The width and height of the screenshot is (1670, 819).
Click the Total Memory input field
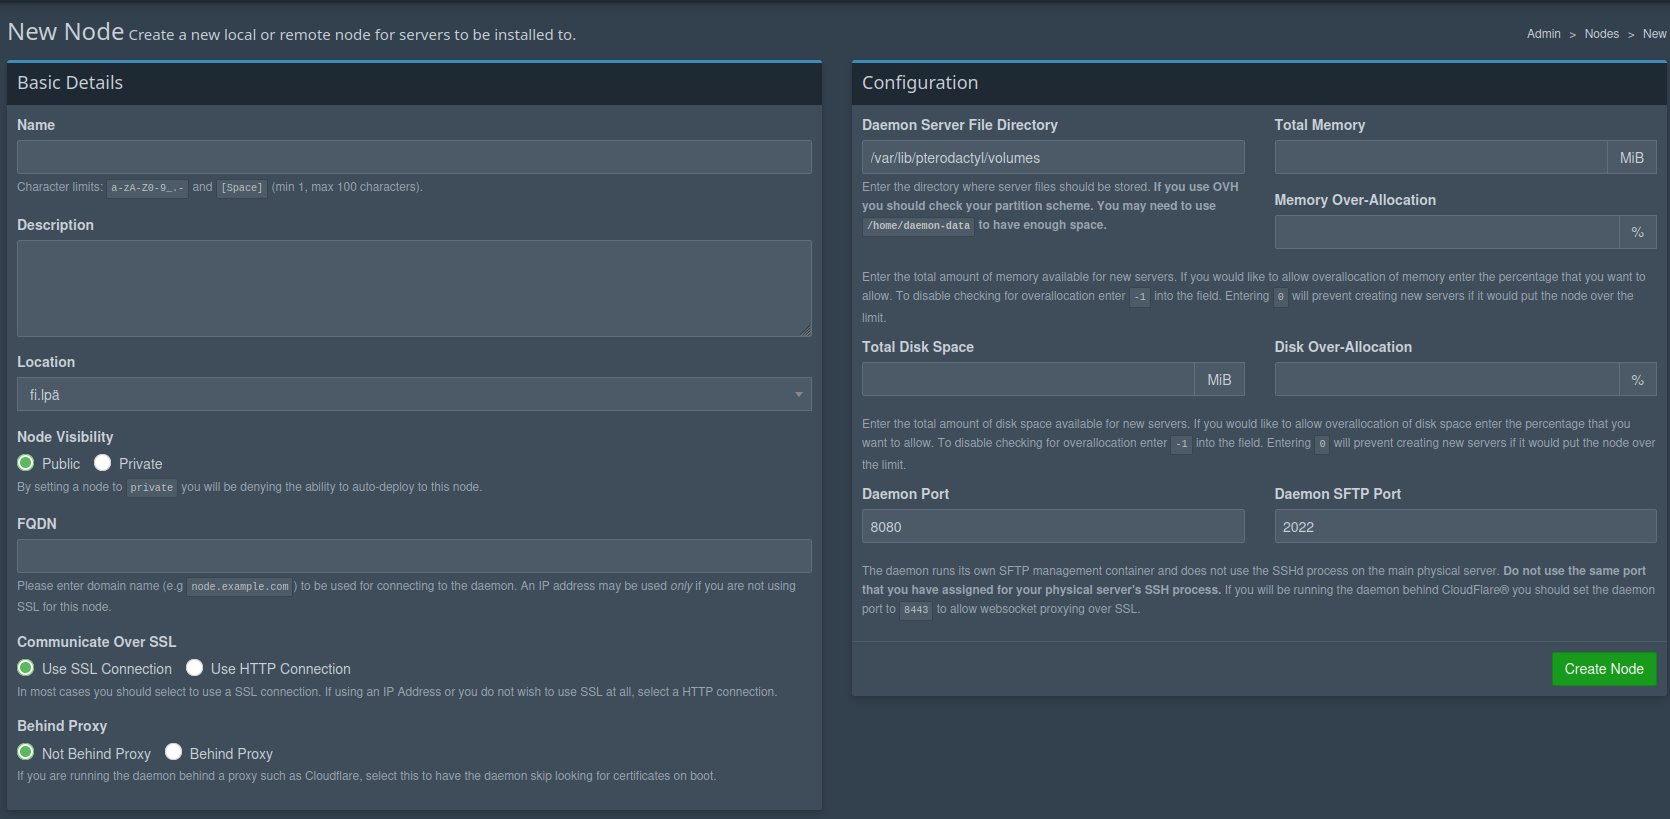[x=1440, y=157]
